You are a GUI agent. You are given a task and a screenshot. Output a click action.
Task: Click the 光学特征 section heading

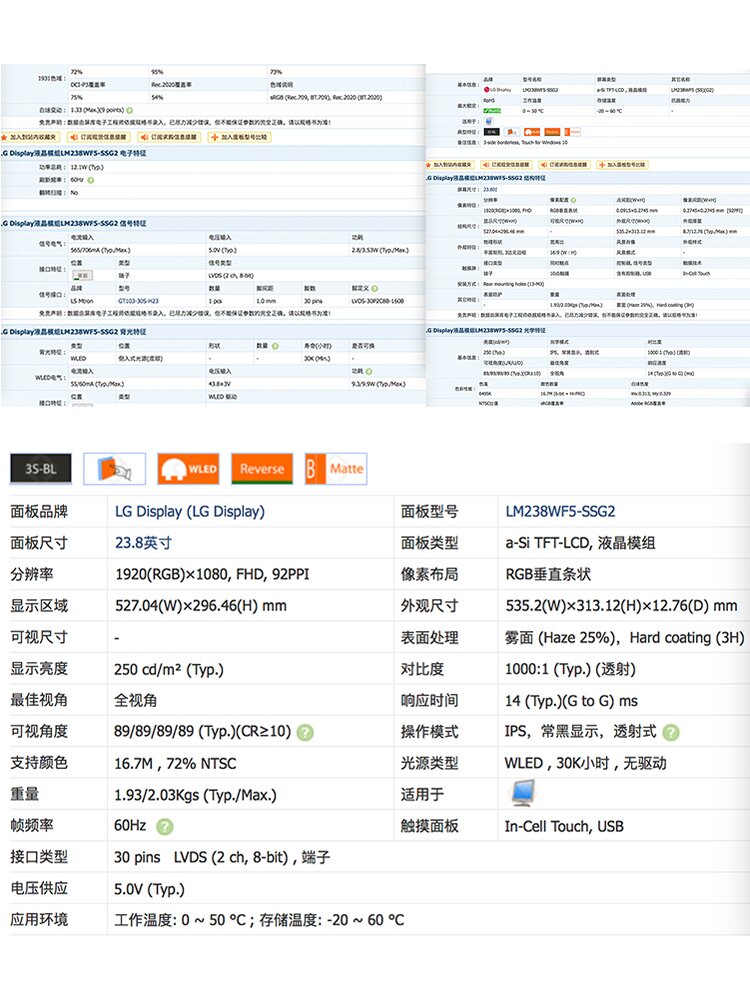486,330
